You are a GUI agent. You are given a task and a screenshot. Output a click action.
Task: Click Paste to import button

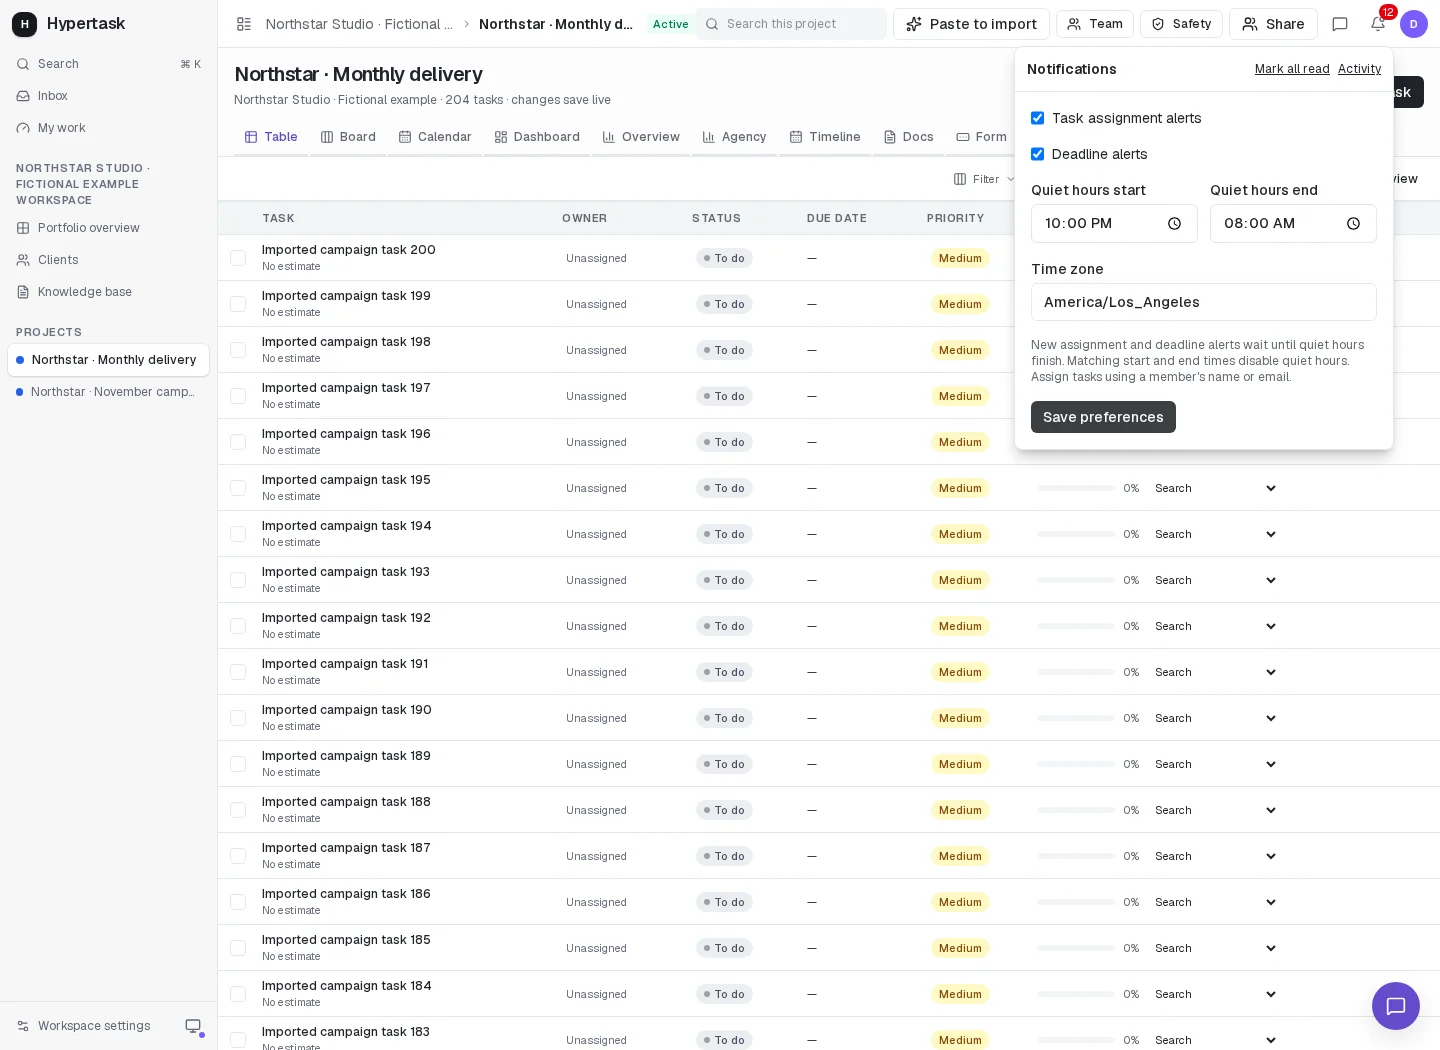point(971,24)
